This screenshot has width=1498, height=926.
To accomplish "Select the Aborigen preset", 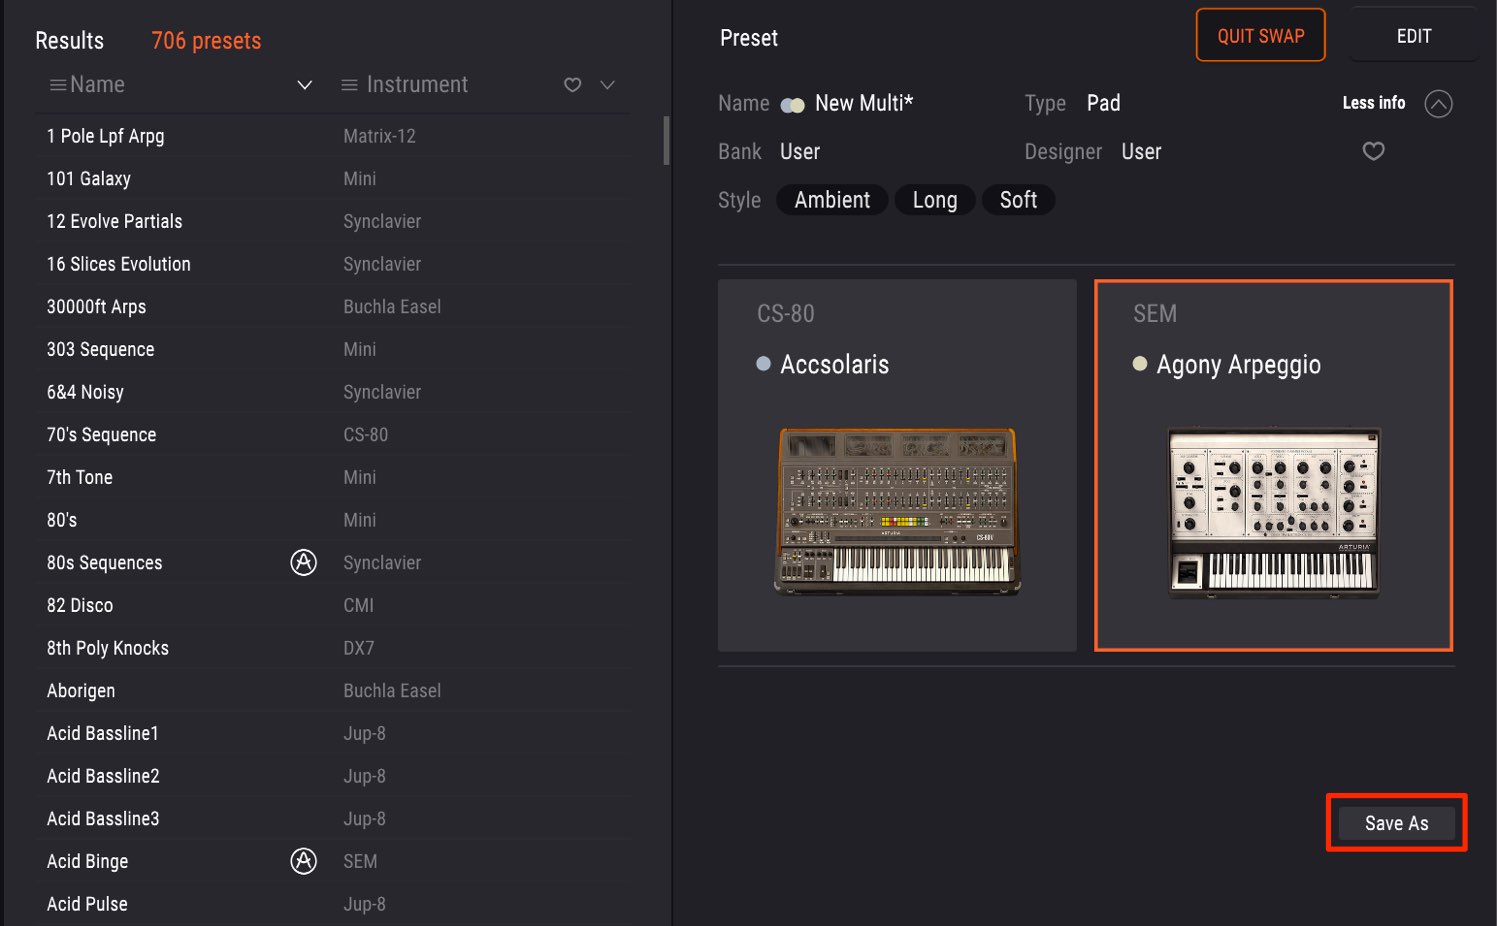I will click(333, 691).
